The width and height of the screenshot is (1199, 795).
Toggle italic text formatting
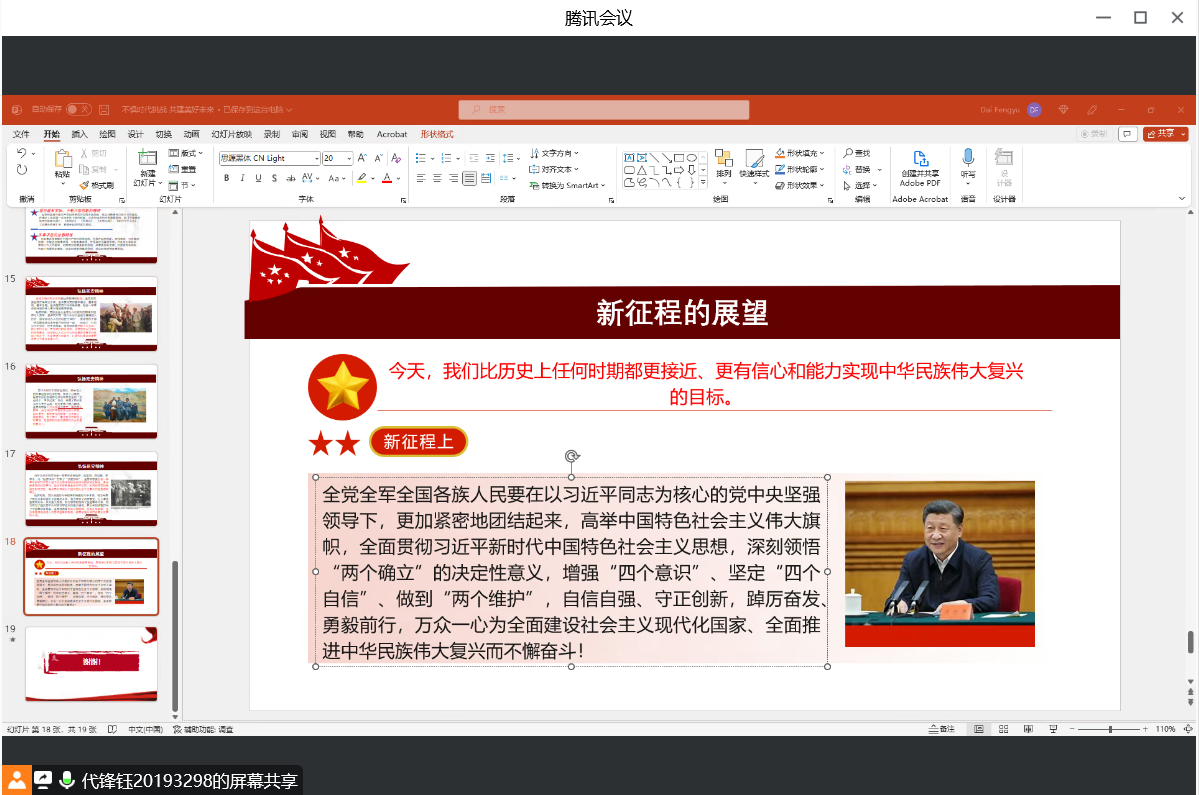click(243, 178)
